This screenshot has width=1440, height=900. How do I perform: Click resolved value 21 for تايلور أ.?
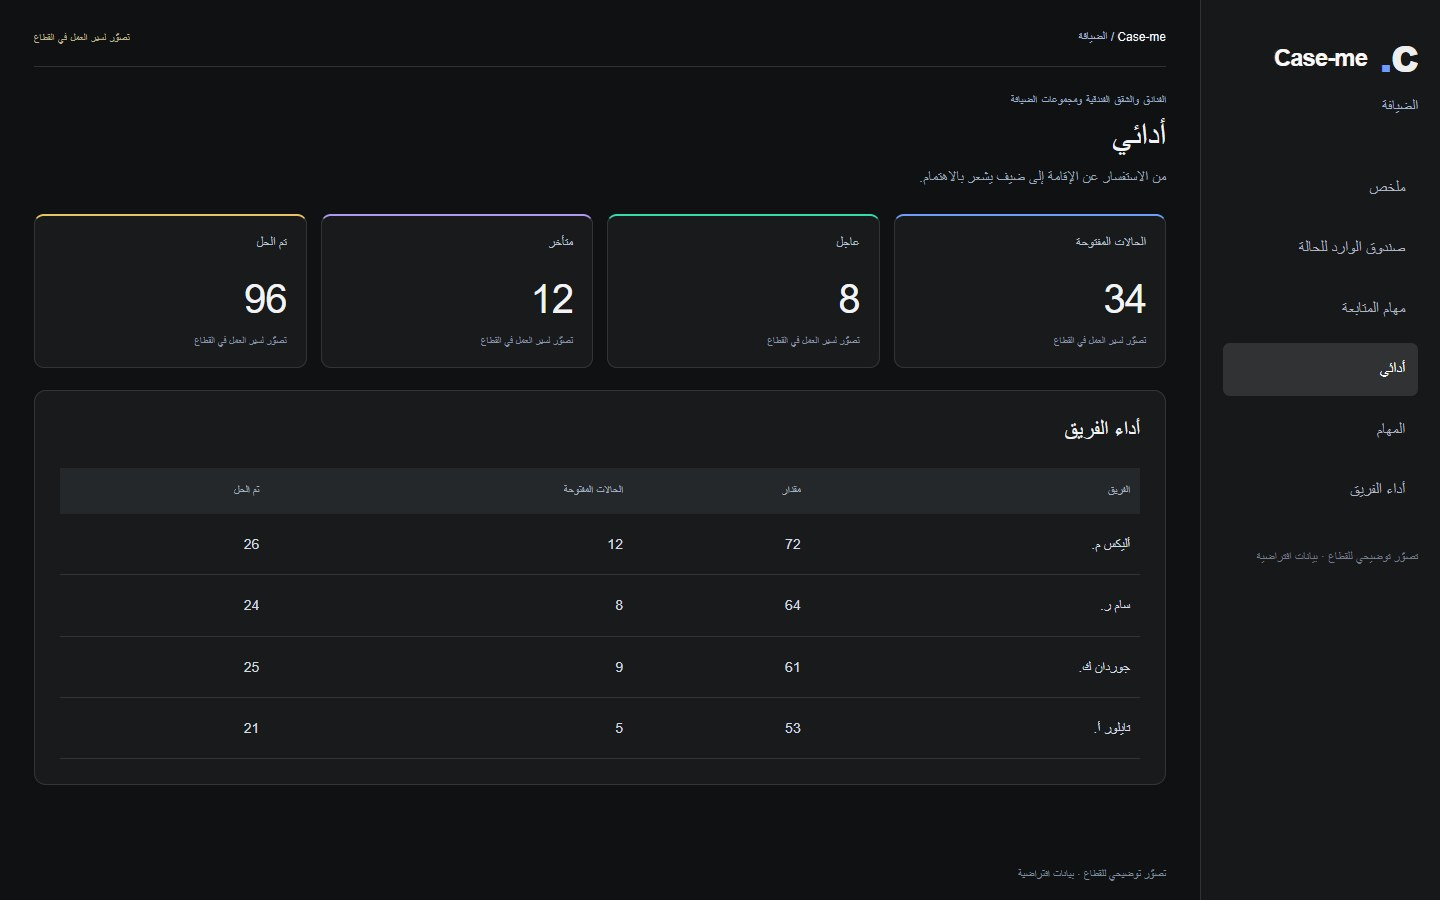coord(251,728)
